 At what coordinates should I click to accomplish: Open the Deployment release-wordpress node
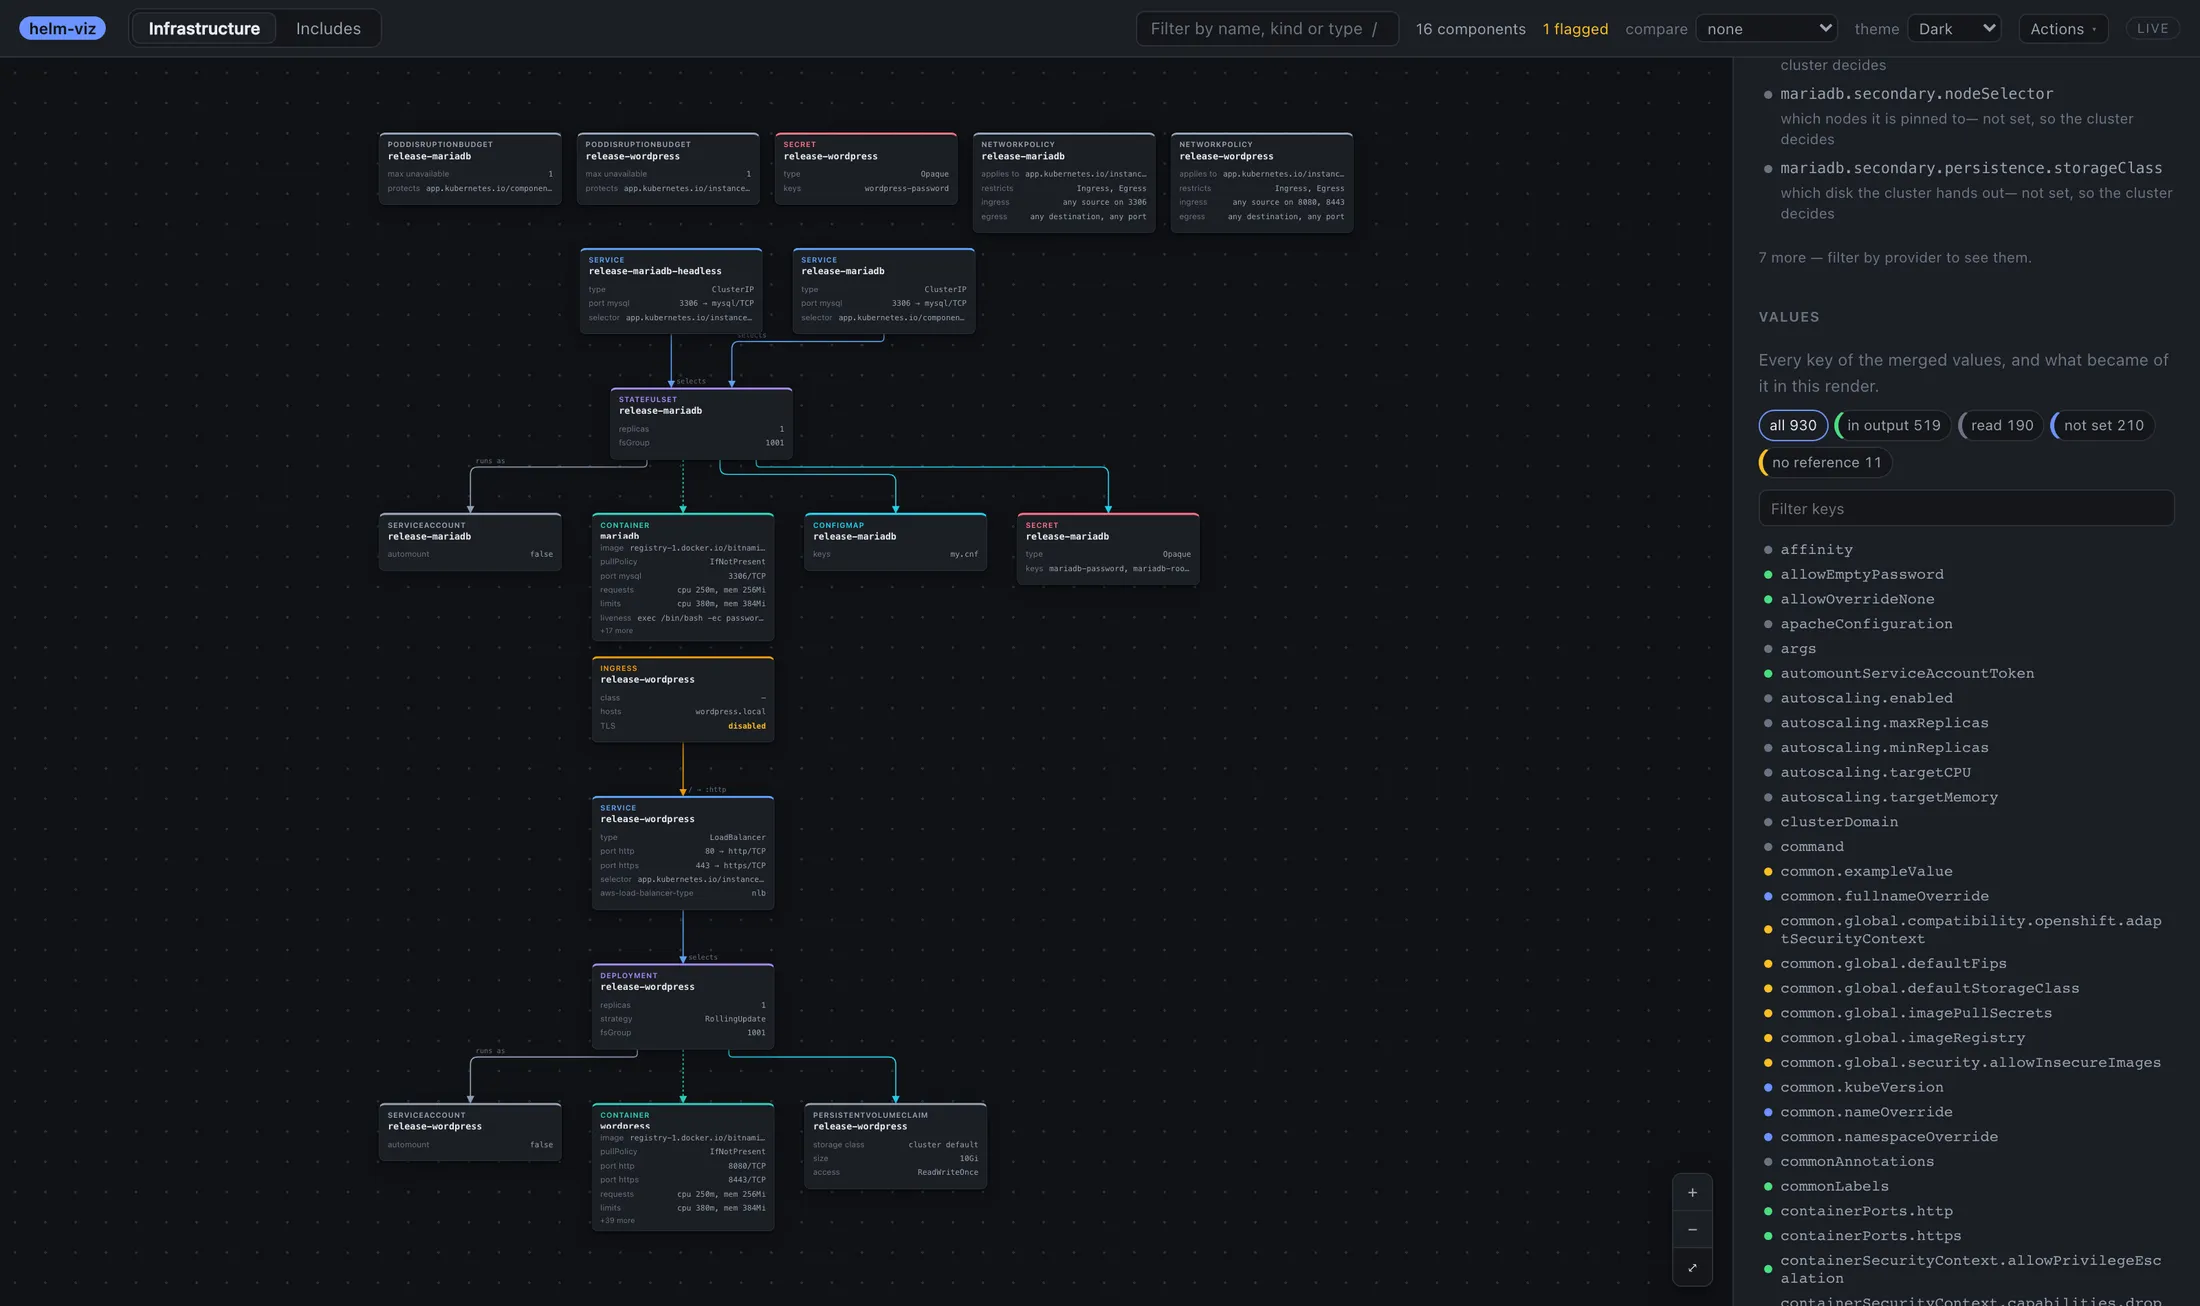point(683,1006)
